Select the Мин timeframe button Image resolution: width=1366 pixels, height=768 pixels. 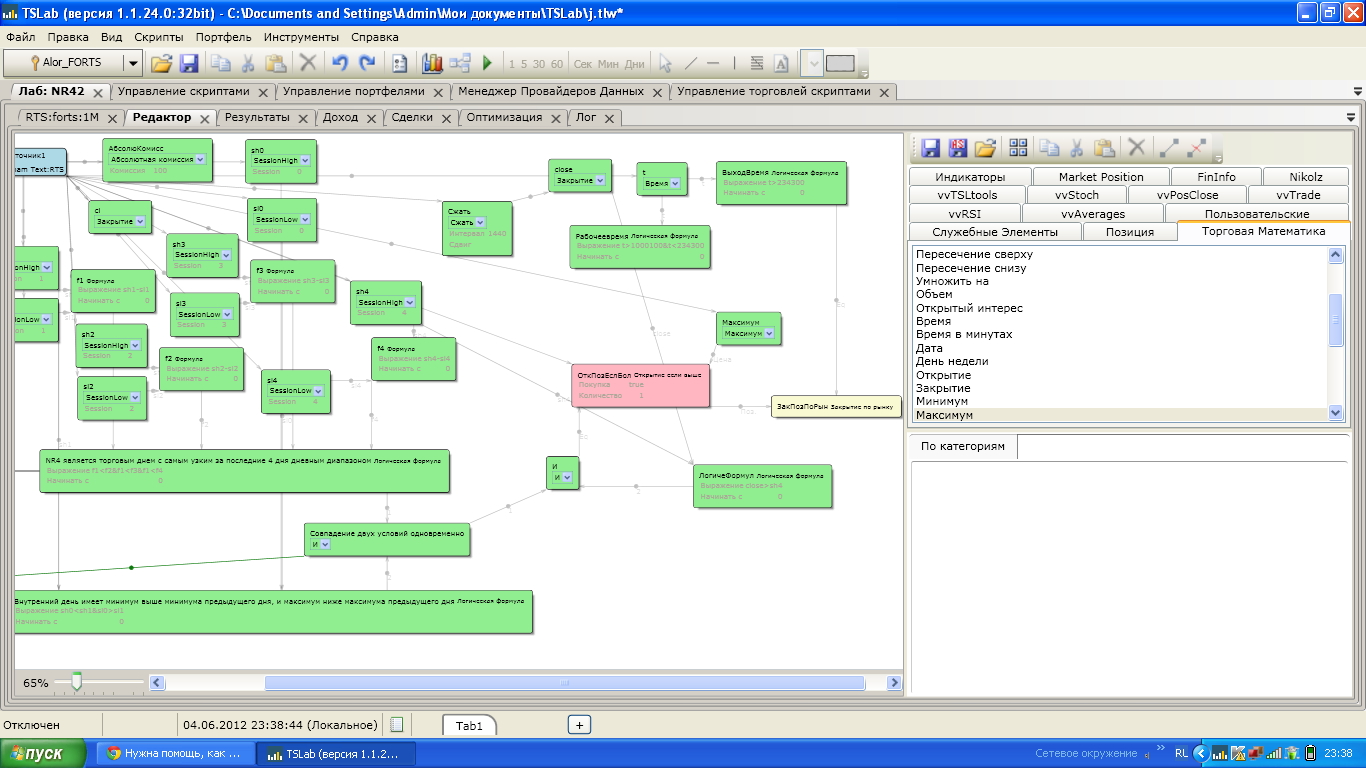[608, 64]
